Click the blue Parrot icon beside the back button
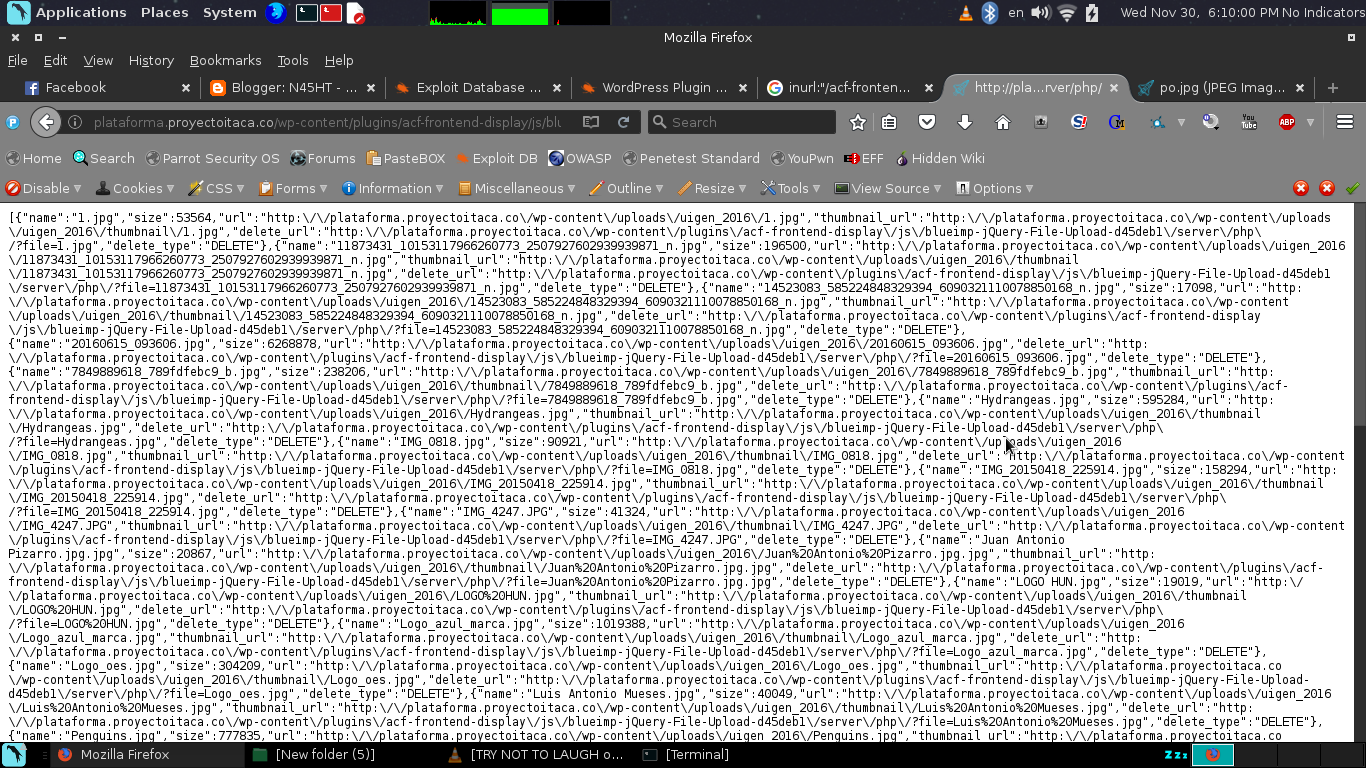This screenshot has height=768, width=1366. tap(12, 121)
